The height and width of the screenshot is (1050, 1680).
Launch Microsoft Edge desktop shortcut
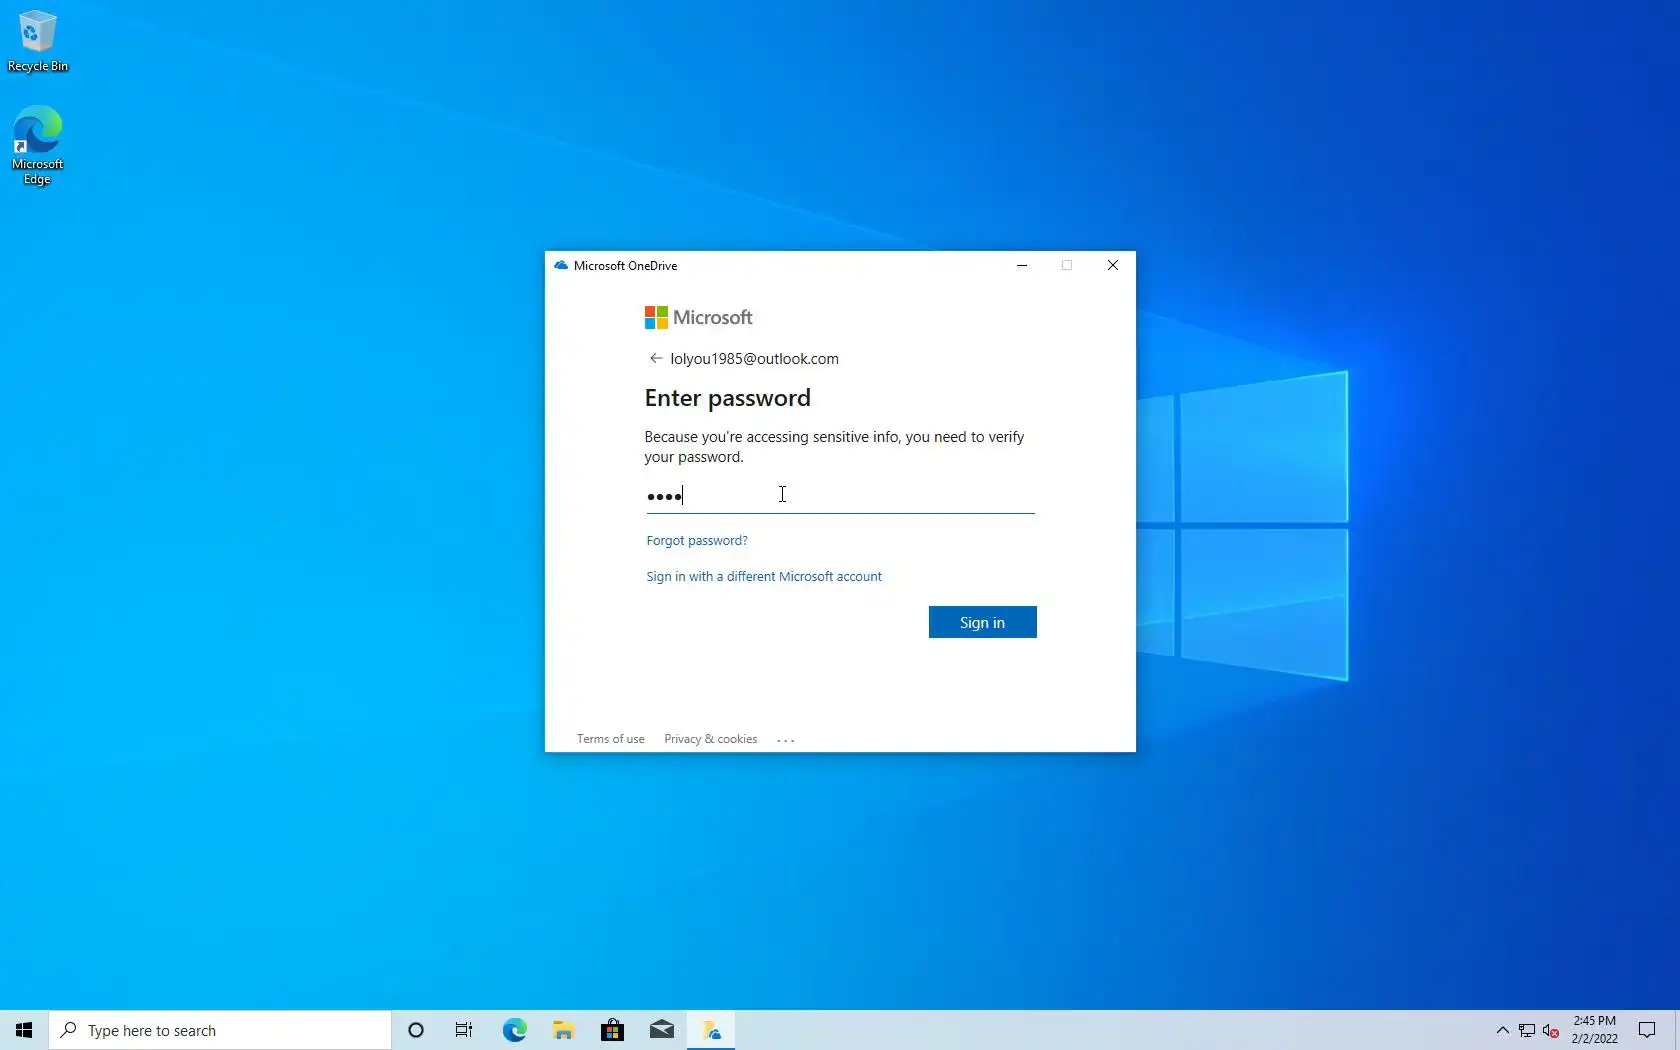click(x=37, y=146)
